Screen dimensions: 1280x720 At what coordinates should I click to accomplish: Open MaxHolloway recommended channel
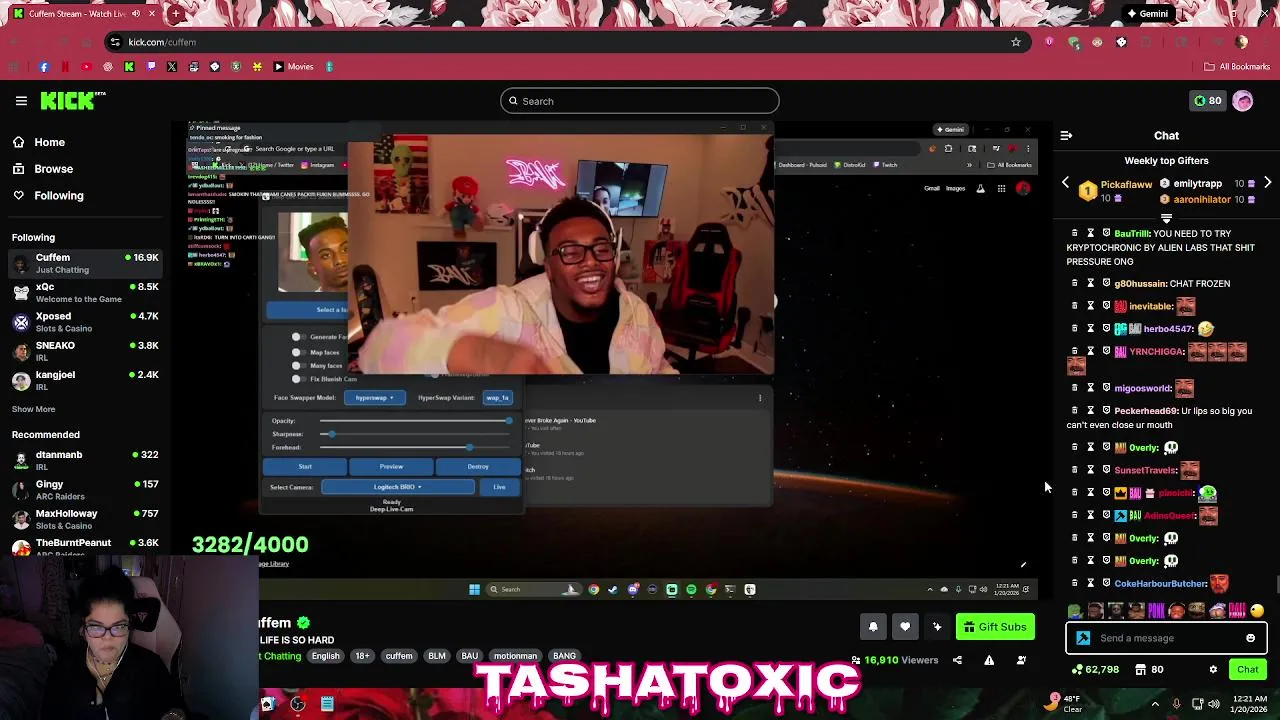coord(85,519)
